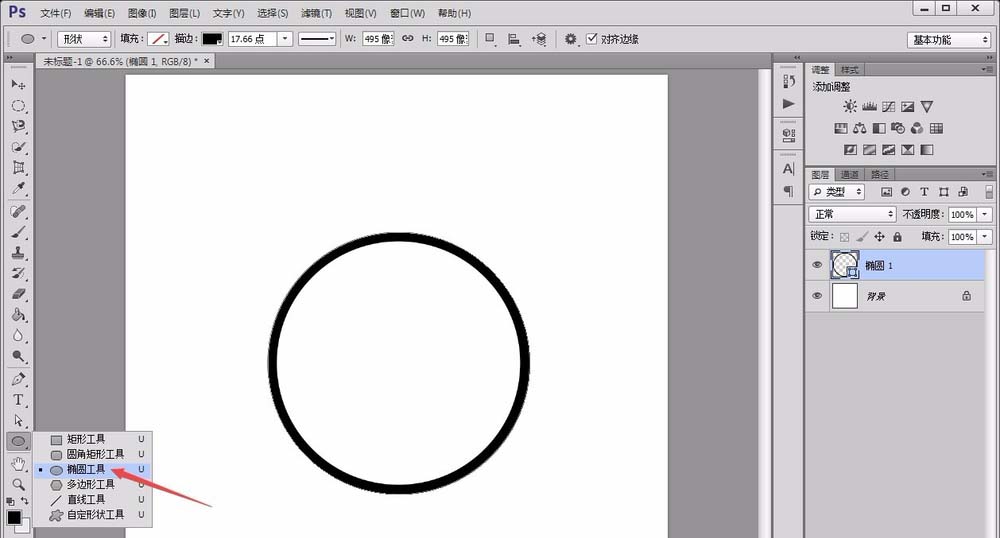Add a Curves adjustment
The height and width of the screenshot is (538, 1000).
coord(888,106)
